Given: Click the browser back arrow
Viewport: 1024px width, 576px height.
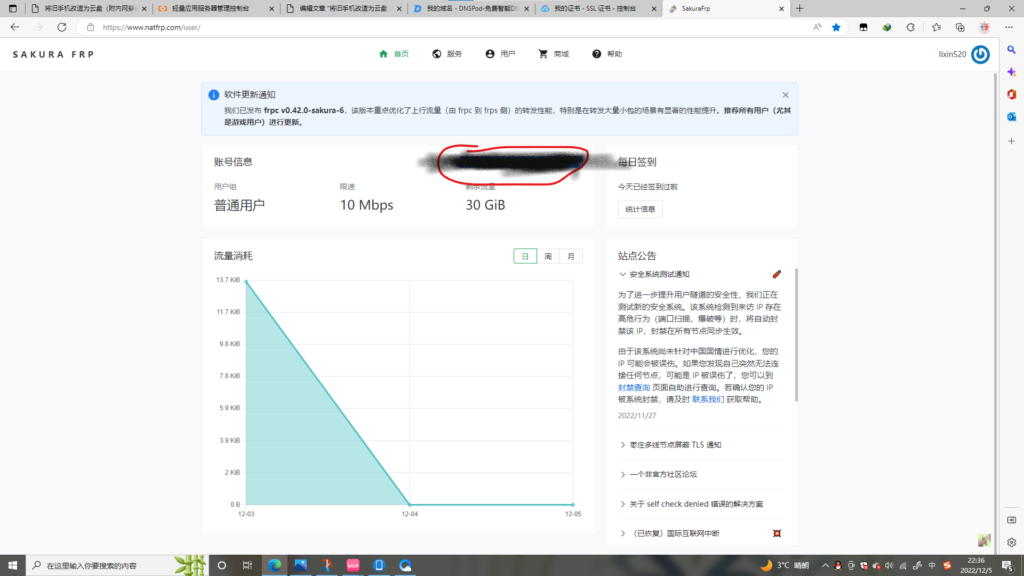Looking at the screenshot, I should click(x=14, y=27).
